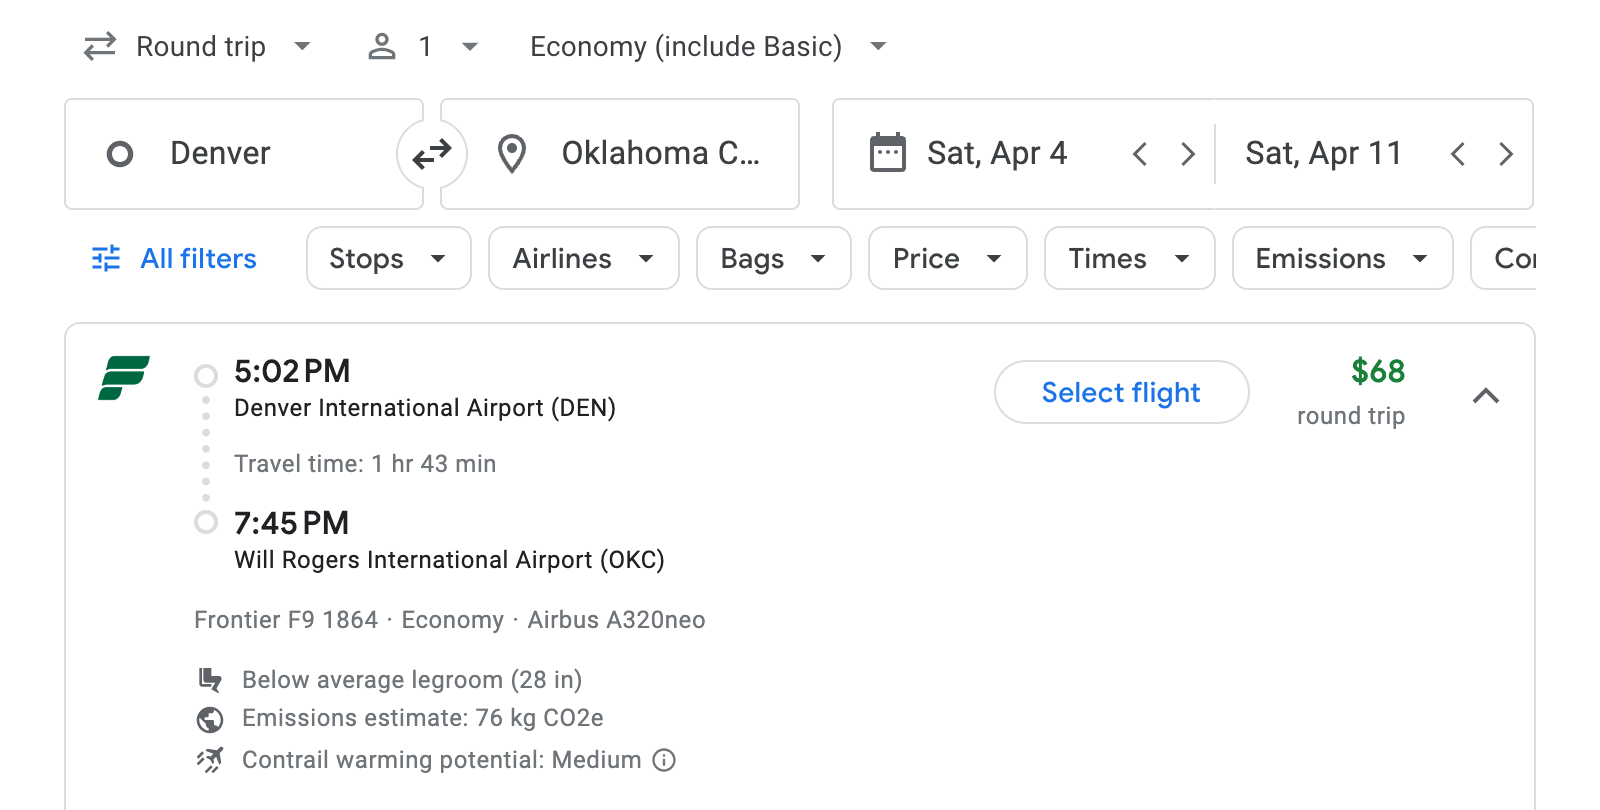Open the Stops filter dropdown

click(388, 258)
